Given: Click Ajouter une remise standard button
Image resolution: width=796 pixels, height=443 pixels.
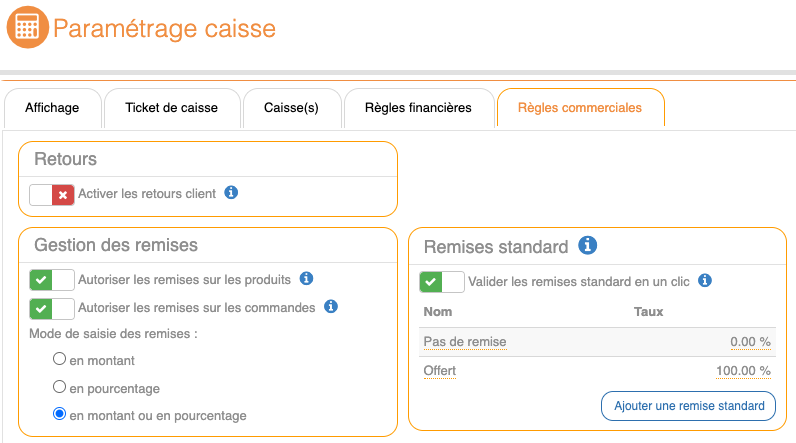Looking at the screenshot, I should coord(688,405).
